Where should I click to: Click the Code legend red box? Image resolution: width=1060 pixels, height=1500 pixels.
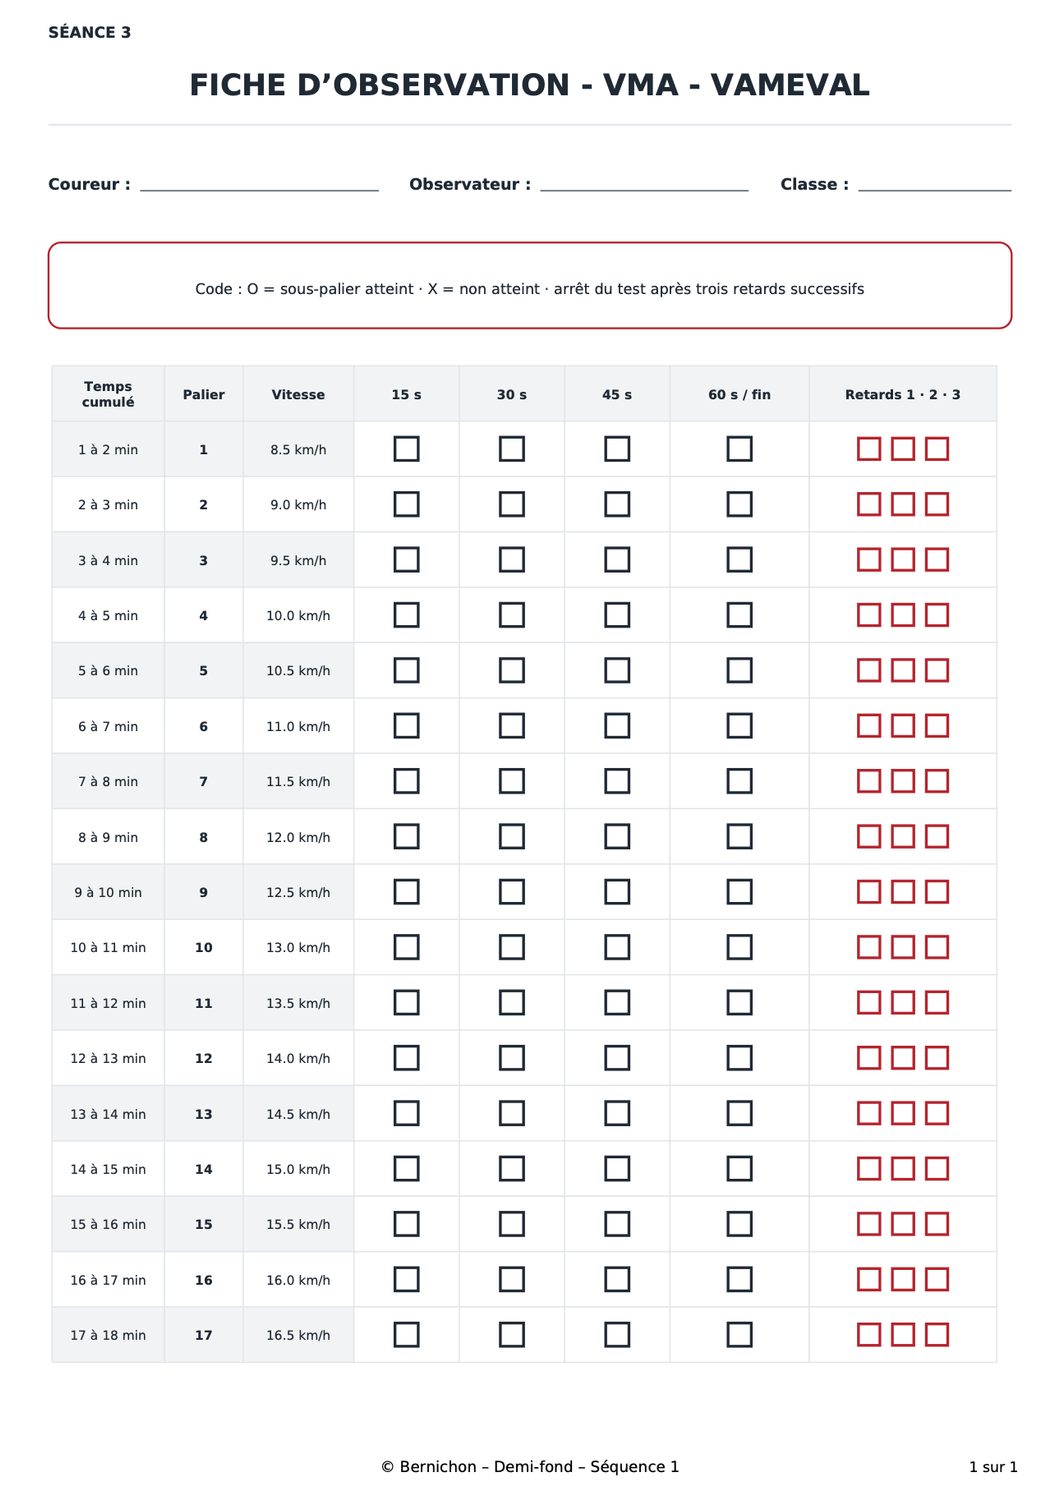tap(530, 285)
